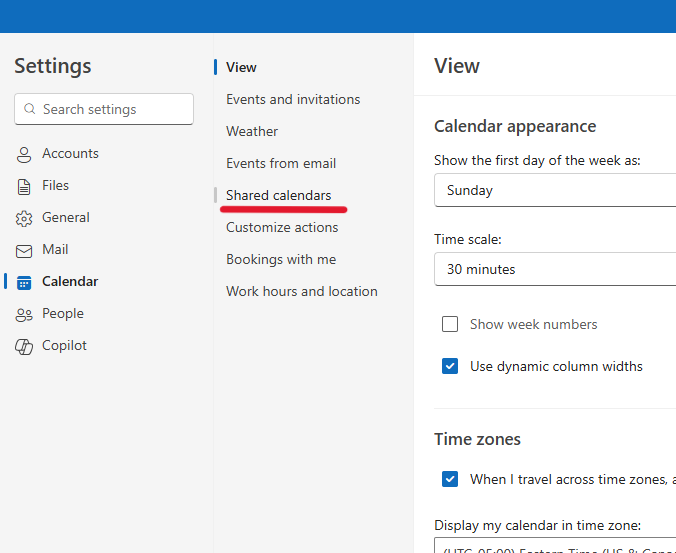Click the Files document icon
This screenshot has height=553, width=676.
24,186
